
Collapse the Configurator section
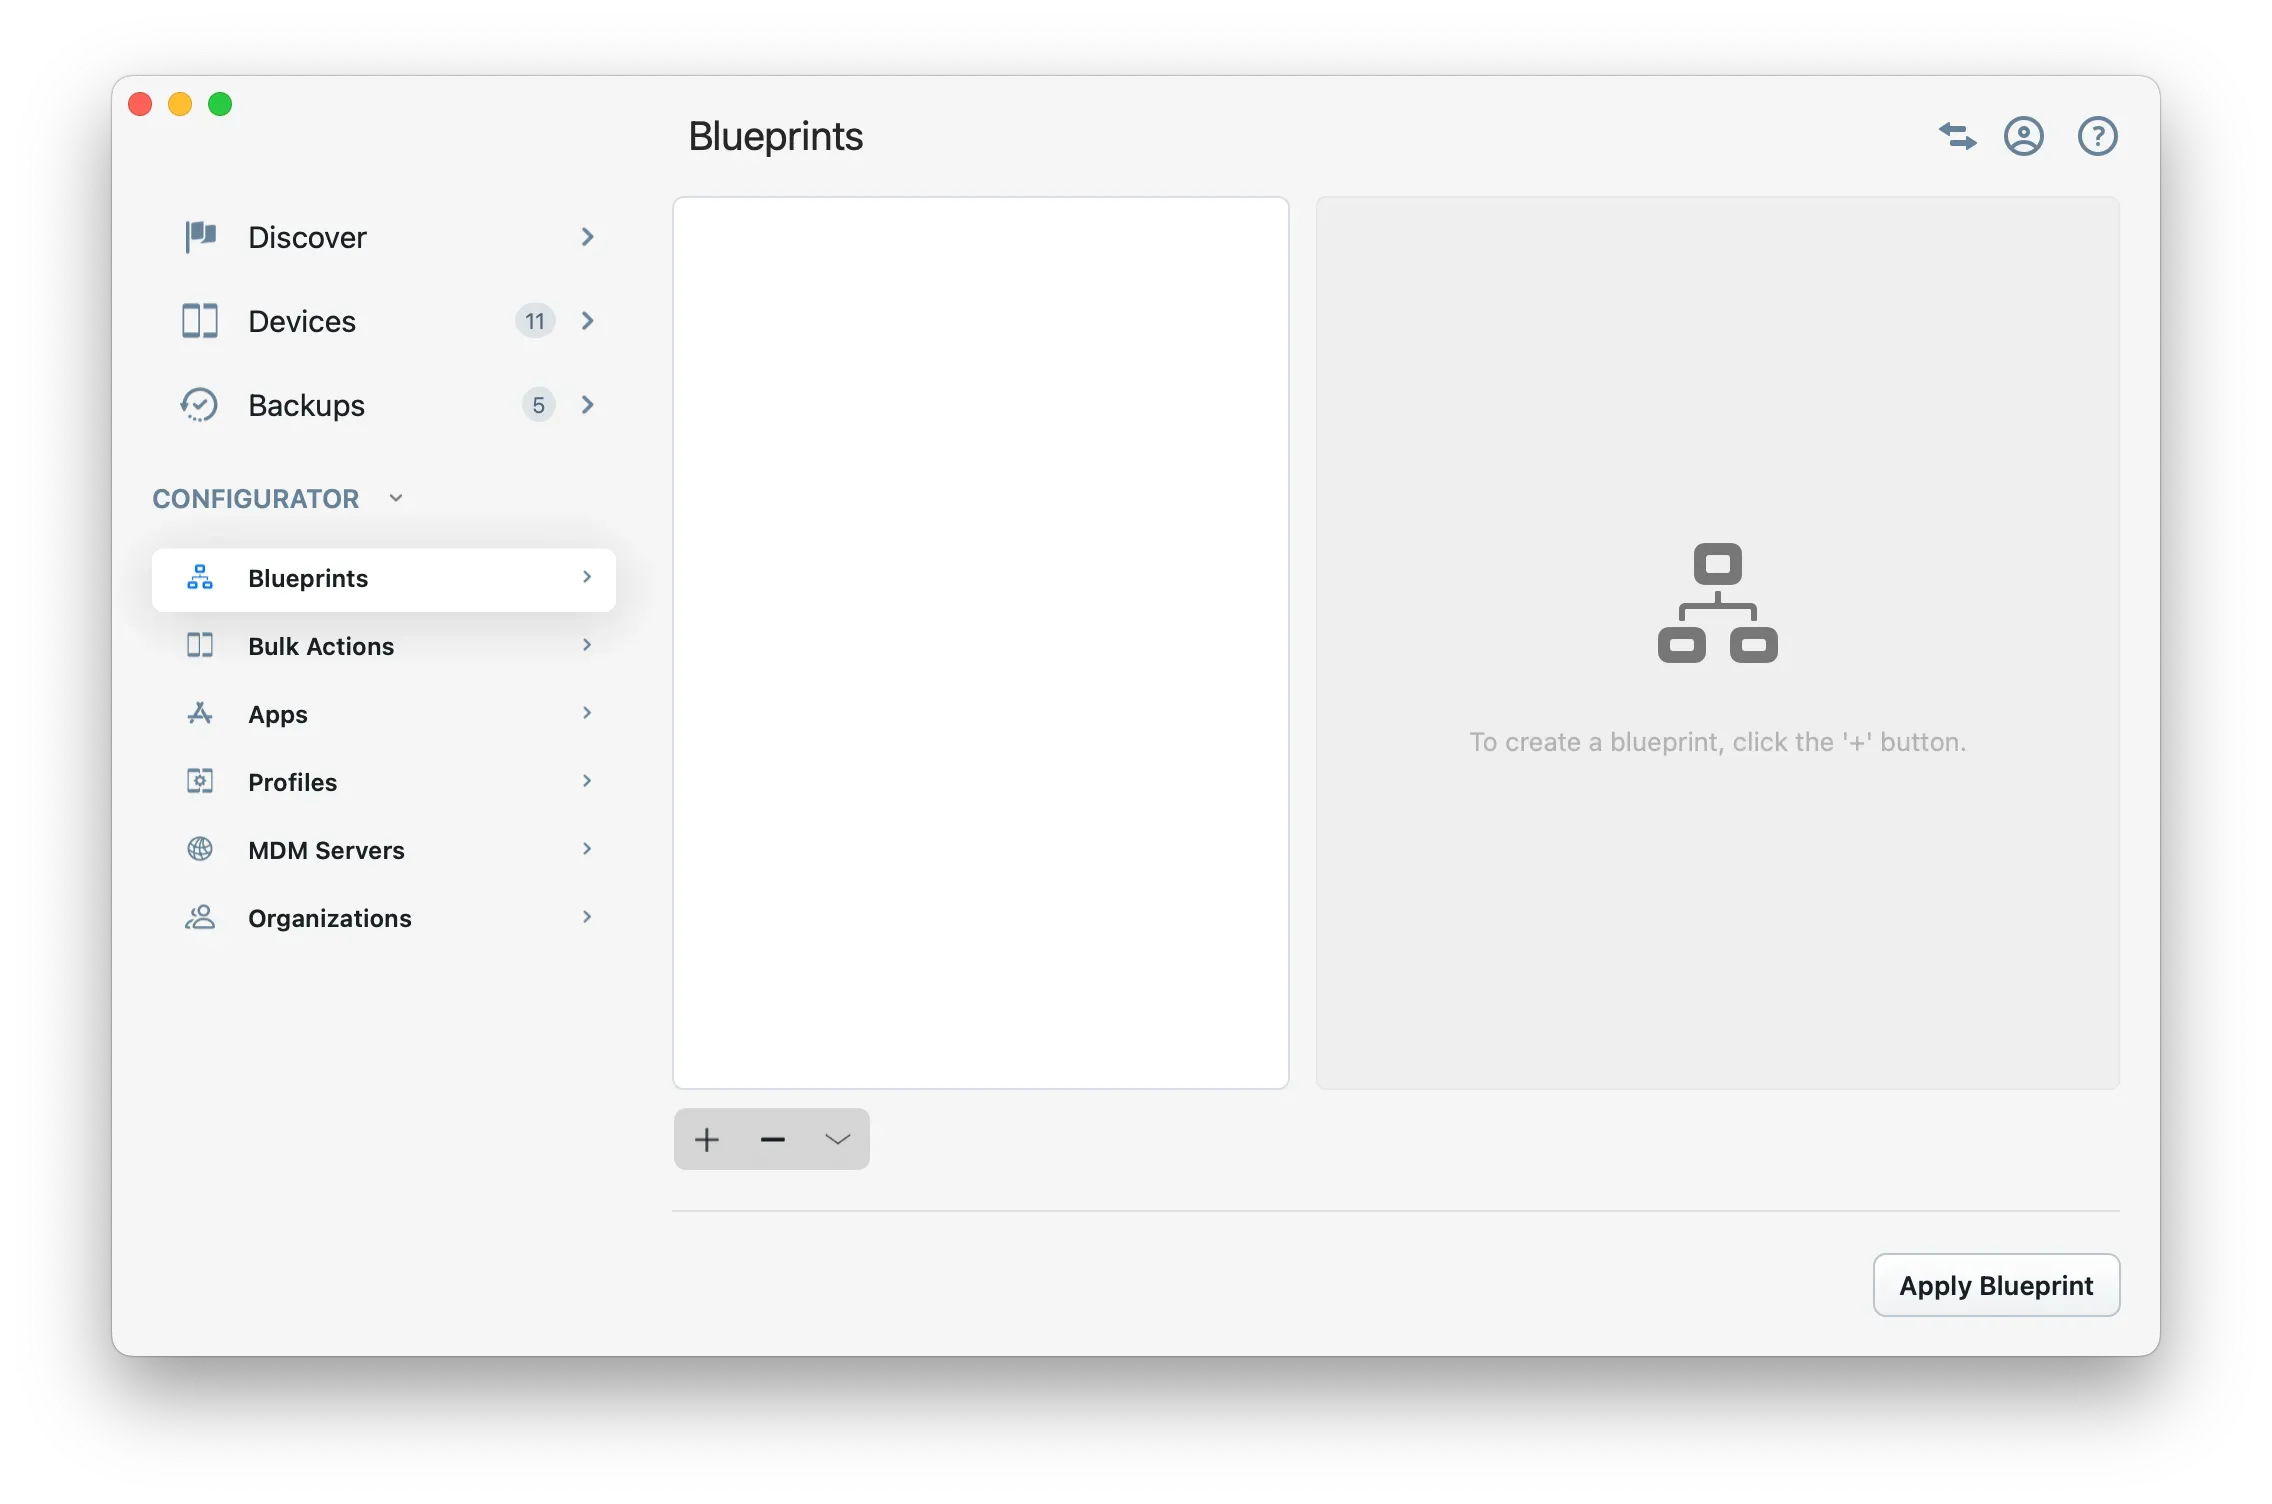coord(396,497)
